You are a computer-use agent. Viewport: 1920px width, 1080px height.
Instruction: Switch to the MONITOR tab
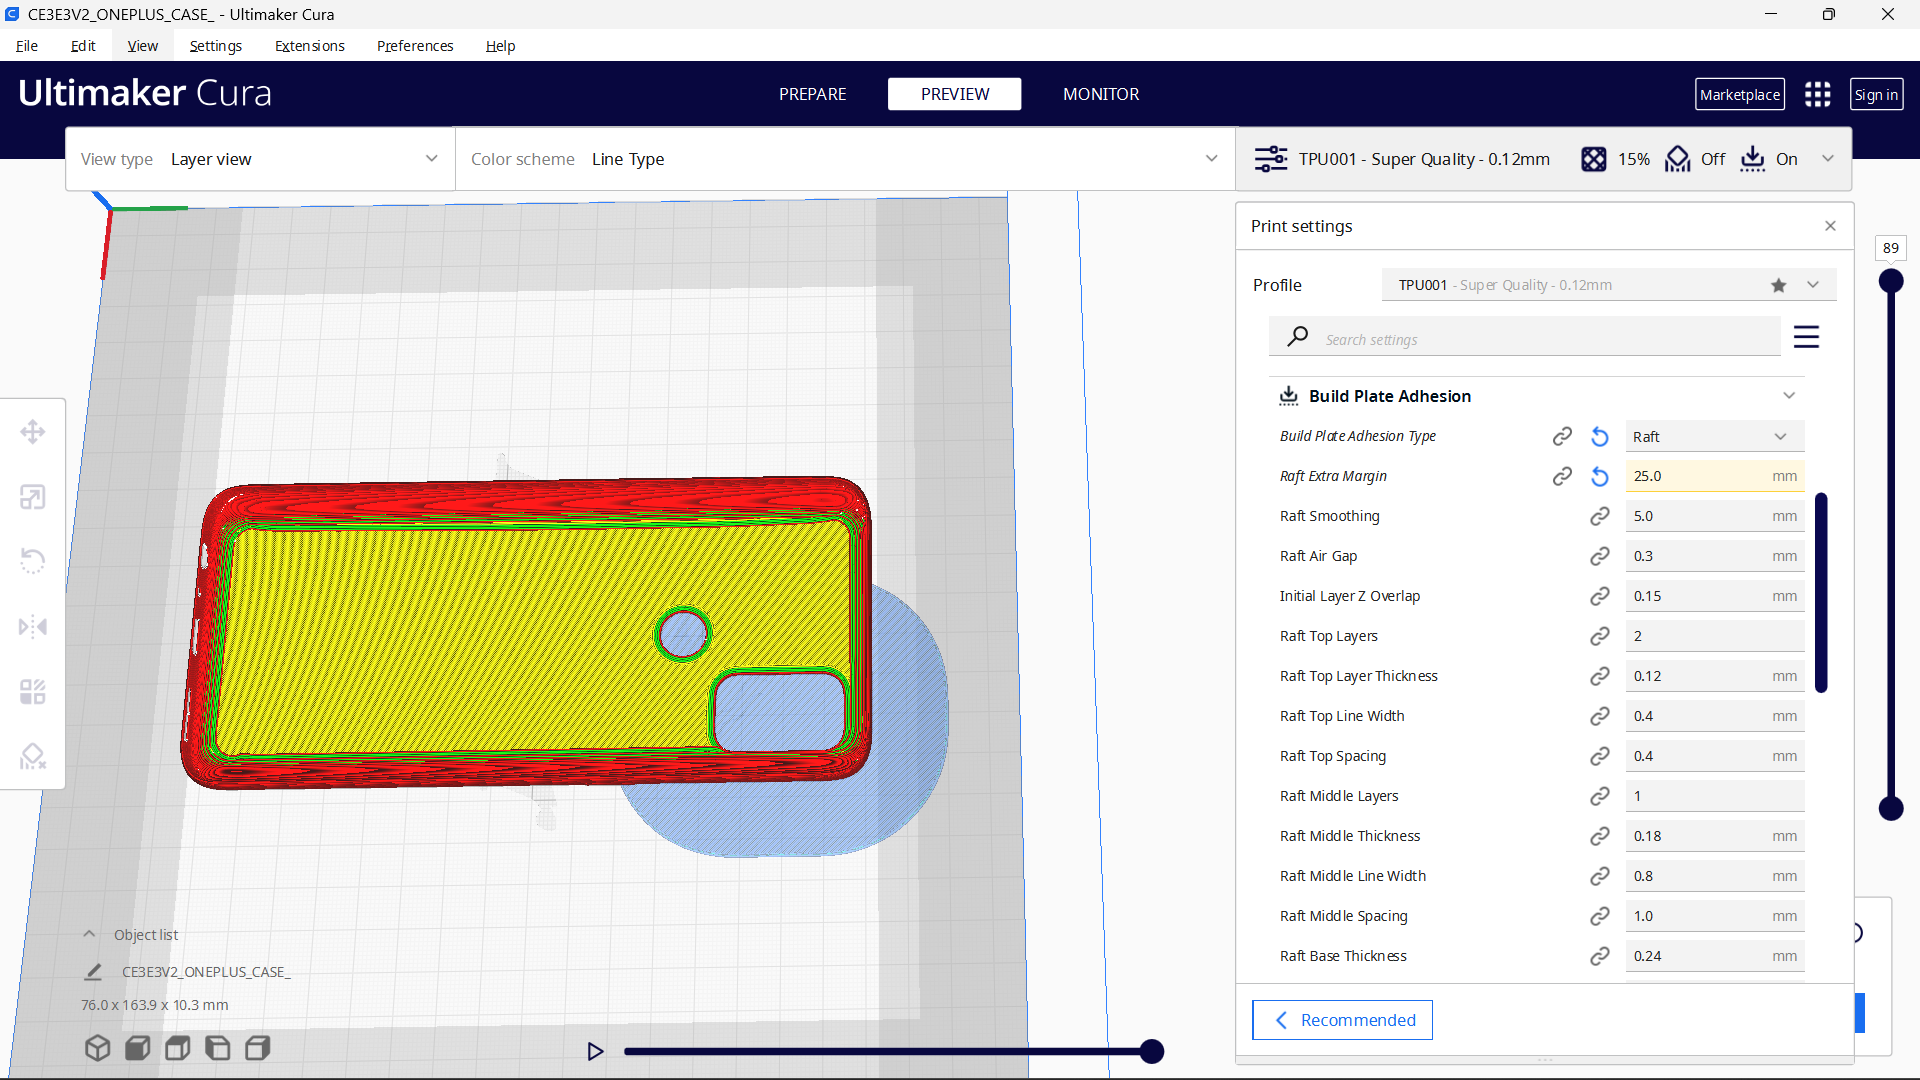click(1101, 93)
